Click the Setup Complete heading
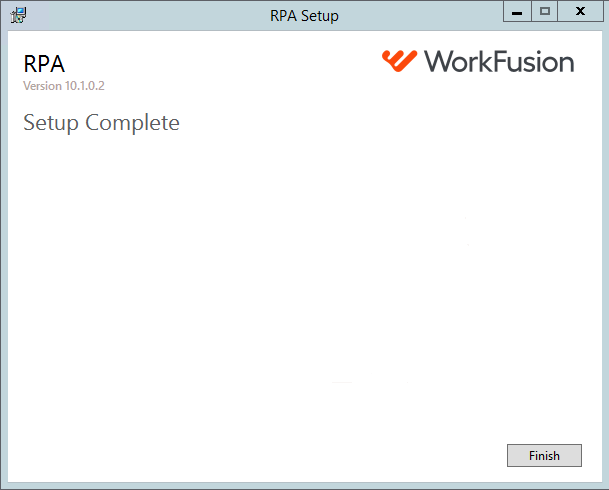Viewport: 609px width, 490px height. (101, 123)
